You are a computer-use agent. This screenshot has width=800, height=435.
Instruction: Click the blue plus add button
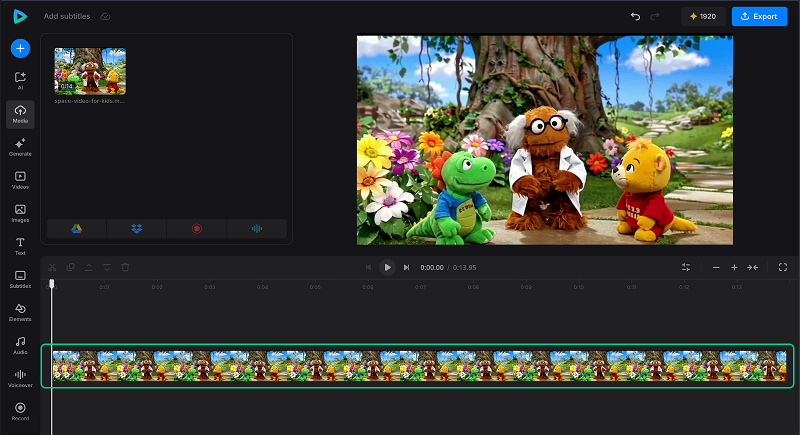coord(20,48)
